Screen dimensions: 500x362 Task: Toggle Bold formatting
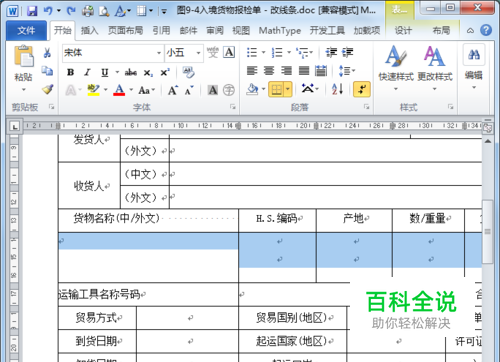[x=70, y=72]
